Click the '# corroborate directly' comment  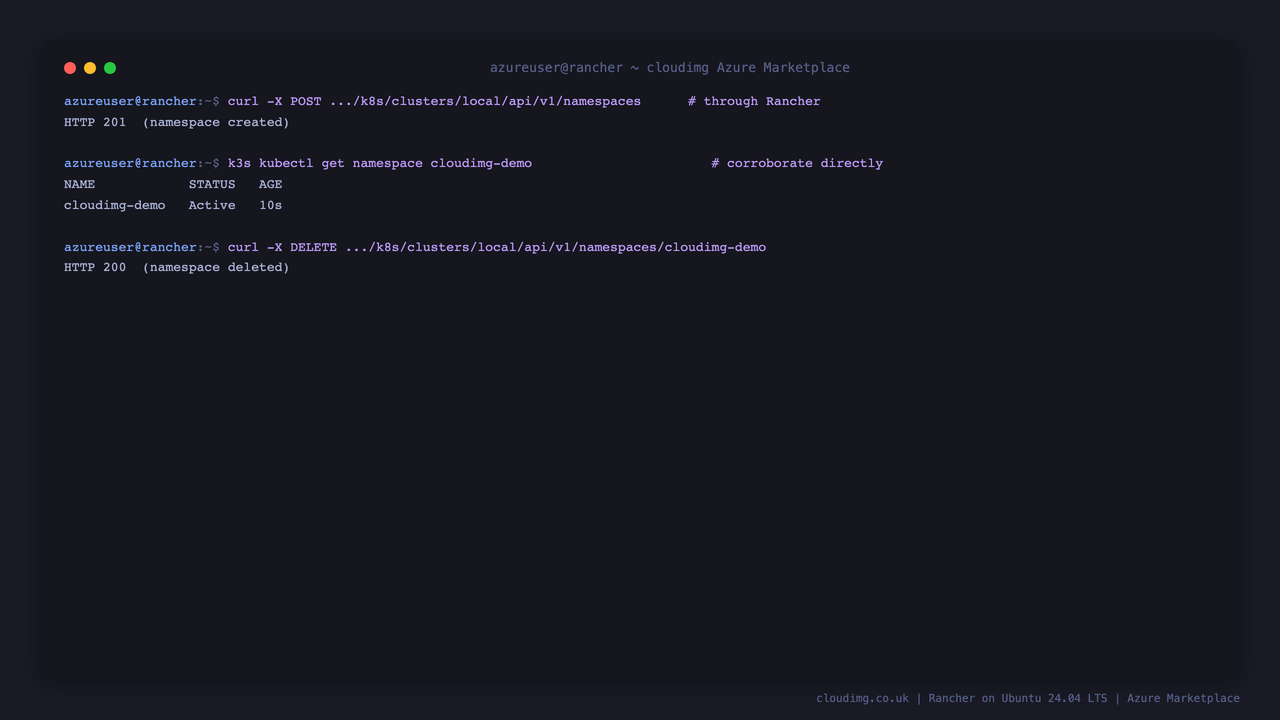(797, 163)
